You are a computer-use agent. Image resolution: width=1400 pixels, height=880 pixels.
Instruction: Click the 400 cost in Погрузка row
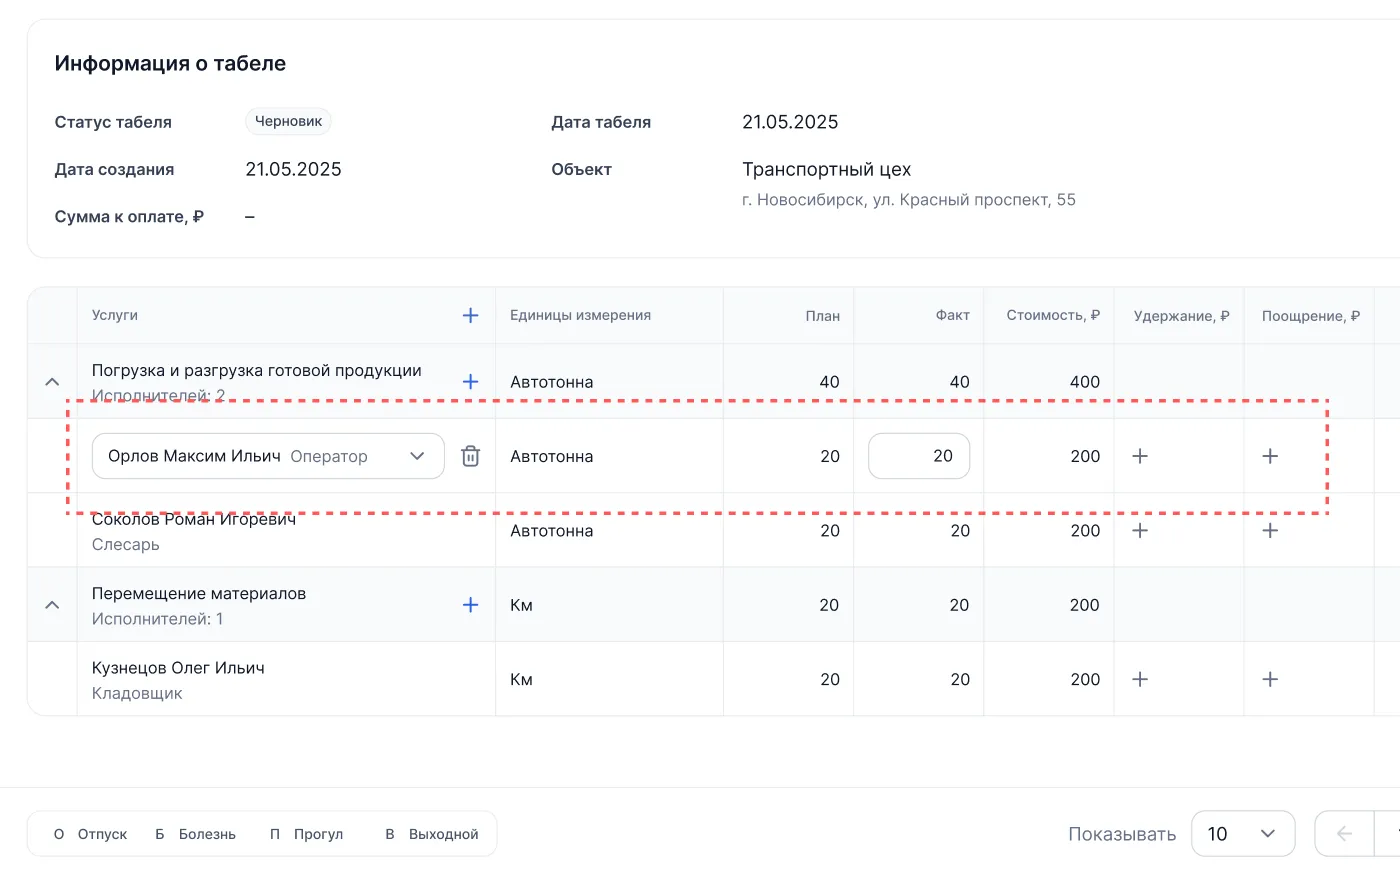(x=1084, y=382)
